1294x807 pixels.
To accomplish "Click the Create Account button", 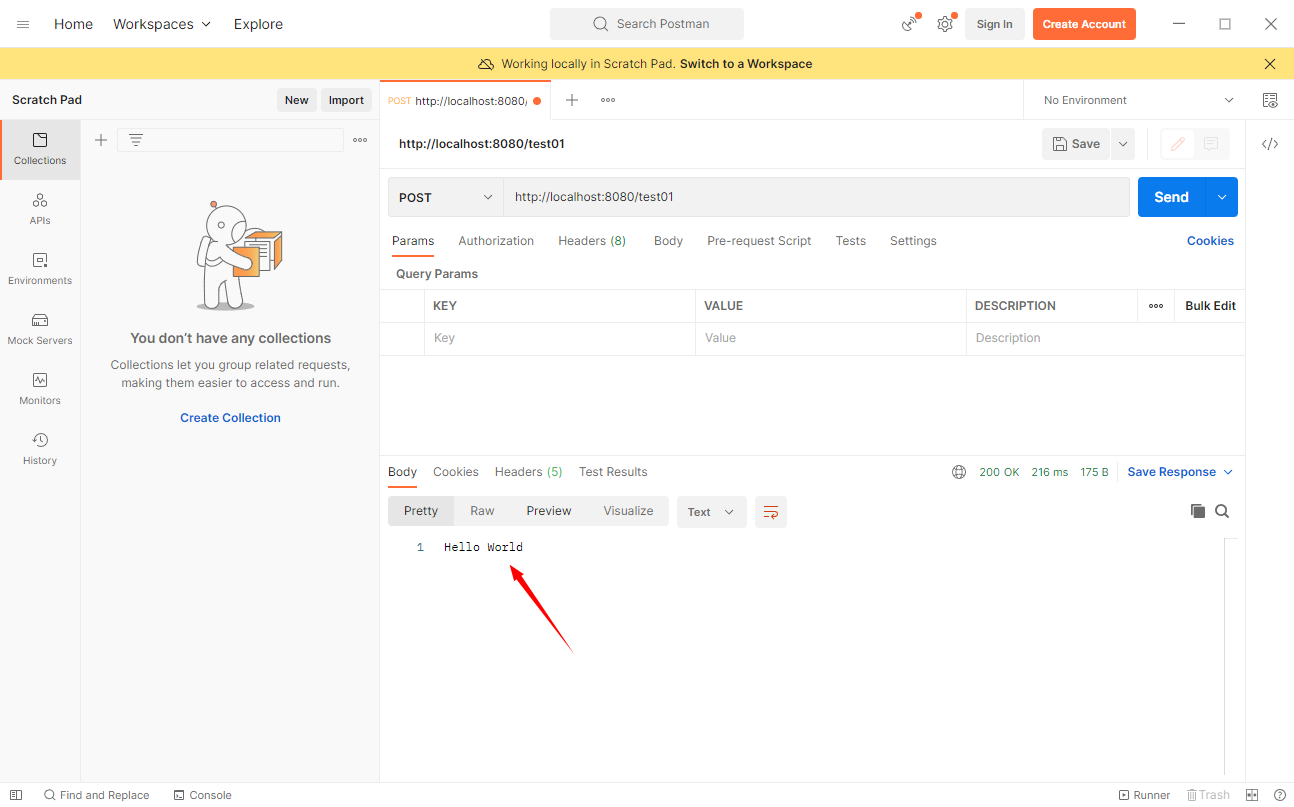I will coord(1084,24).
